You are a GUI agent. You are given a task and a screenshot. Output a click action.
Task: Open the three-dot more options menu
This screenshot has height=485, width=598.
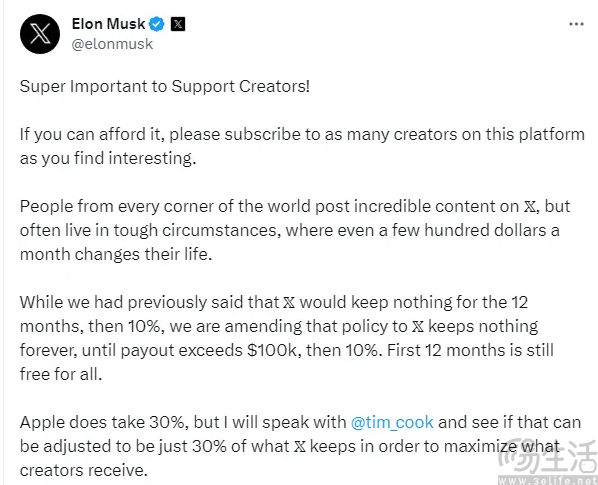576,24
